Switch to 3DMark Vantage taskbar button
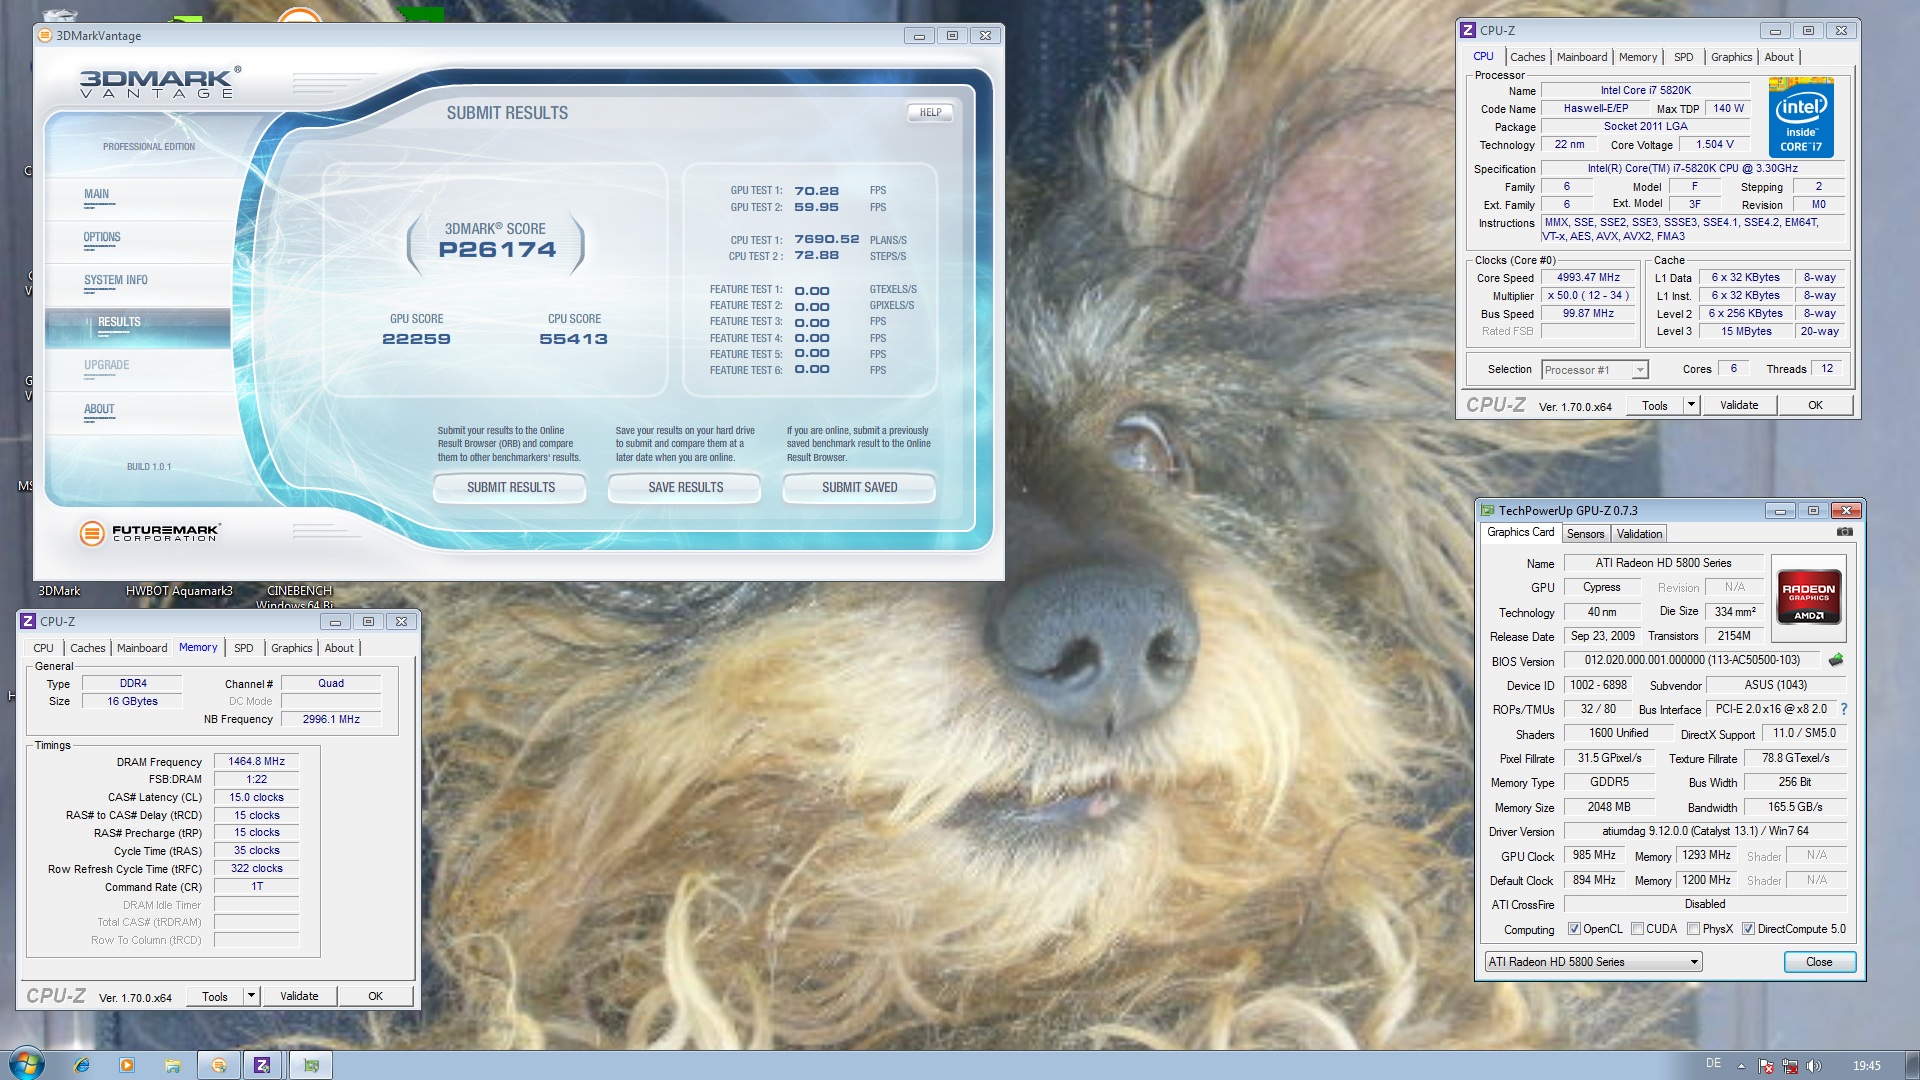The image size is (1920, 1080). (x=219, y=1065)
